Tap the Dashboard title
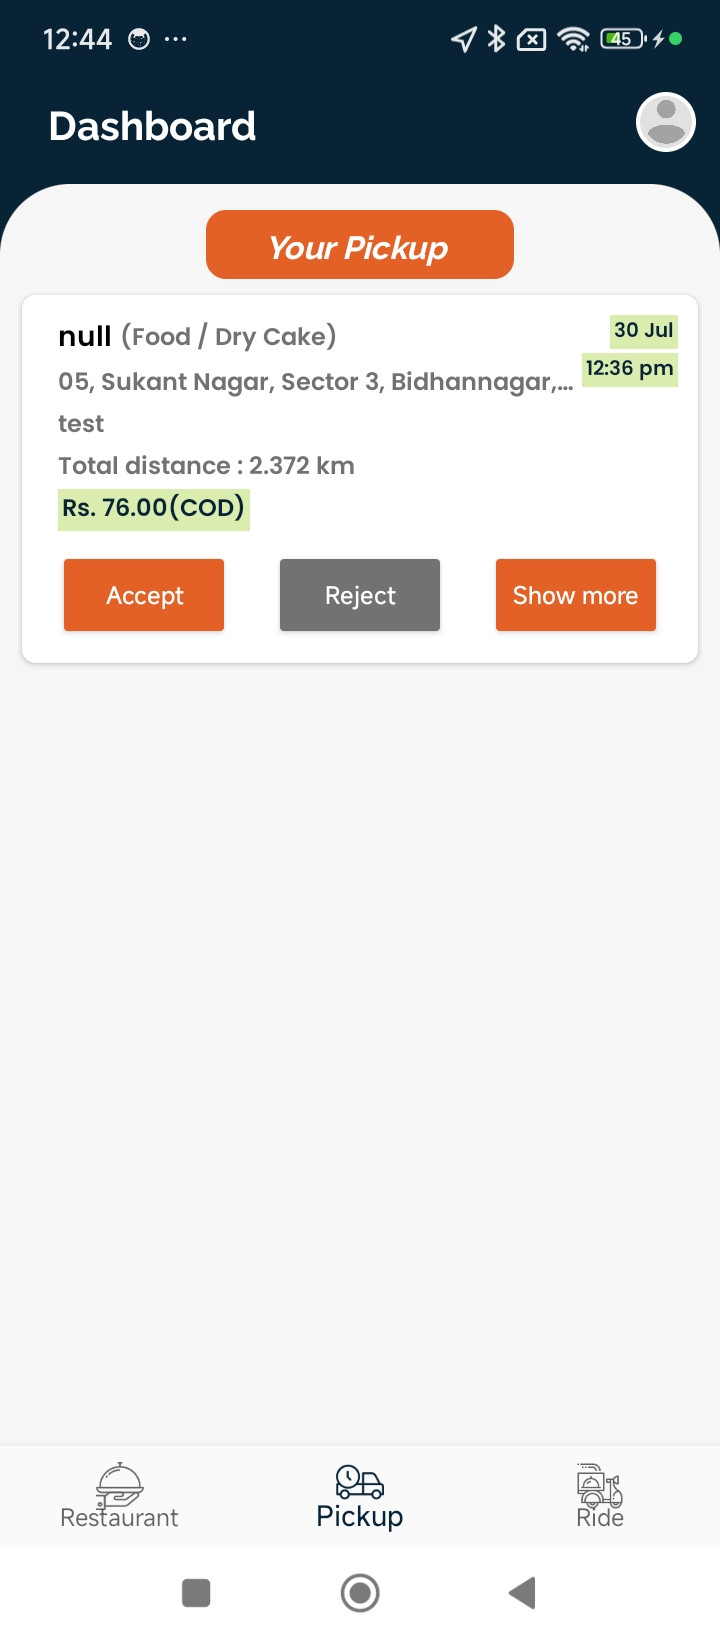Viewport: 720px width, 1640px height. (153, 127)
